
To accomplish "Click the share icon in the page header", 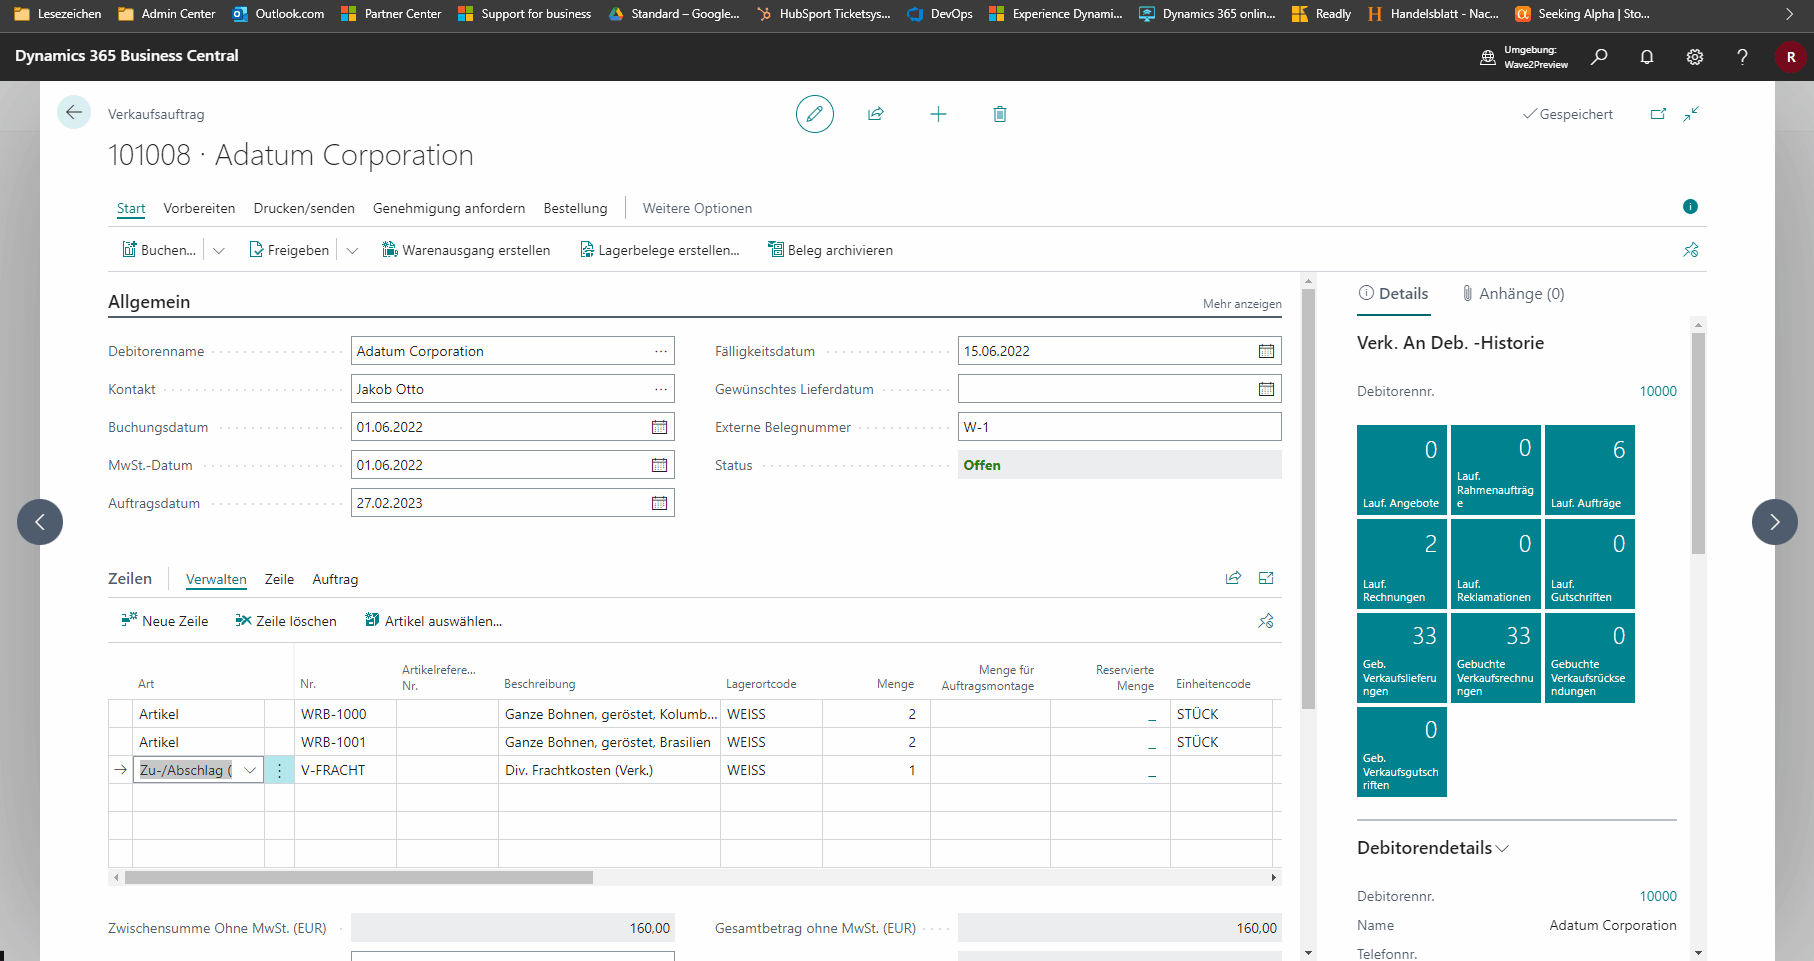I will pyautogui.click(x=876, y=114).
